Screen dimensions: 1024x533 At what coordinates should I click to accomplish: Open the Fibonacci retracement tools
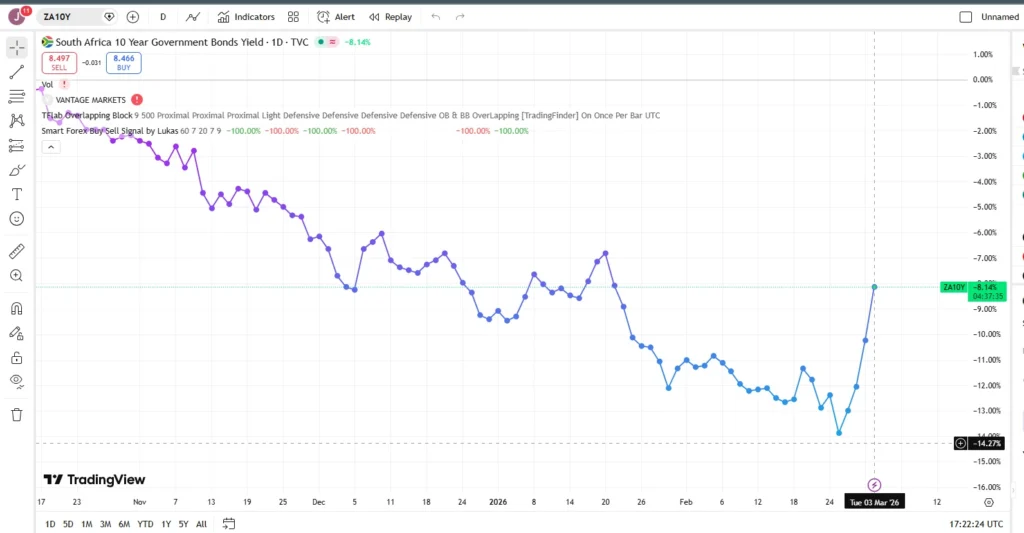point(17,97)
